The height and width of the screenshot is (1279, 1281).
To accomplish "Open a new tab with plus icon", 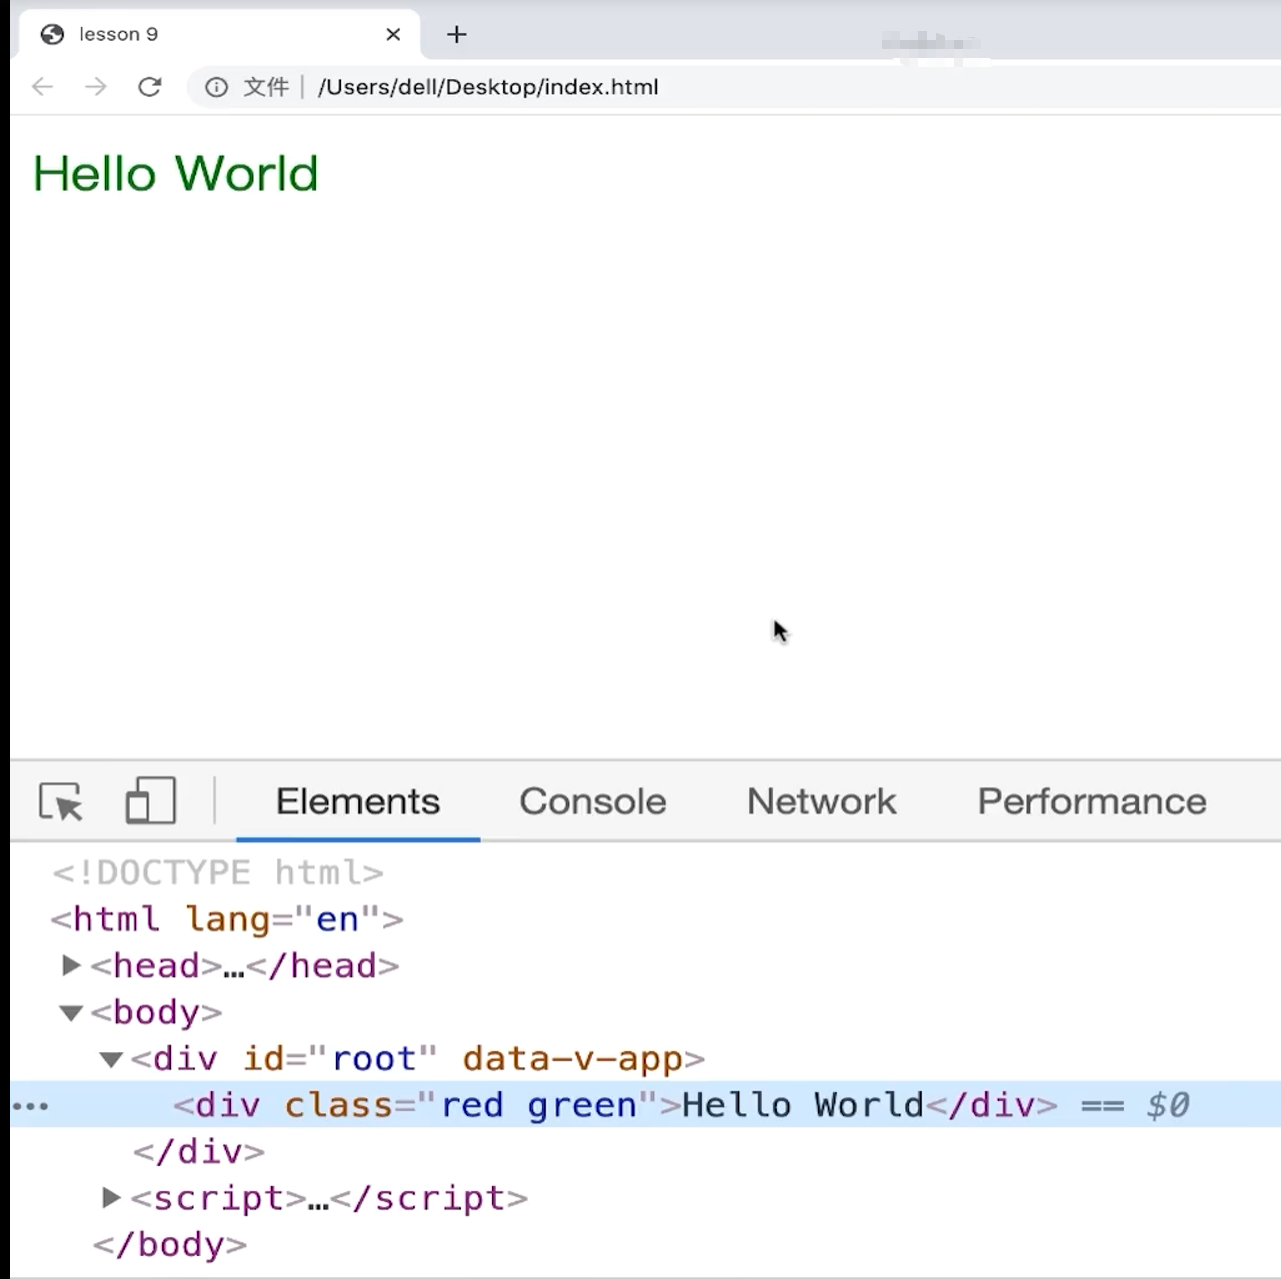I will pyautogui.click(x=457, y=34).
